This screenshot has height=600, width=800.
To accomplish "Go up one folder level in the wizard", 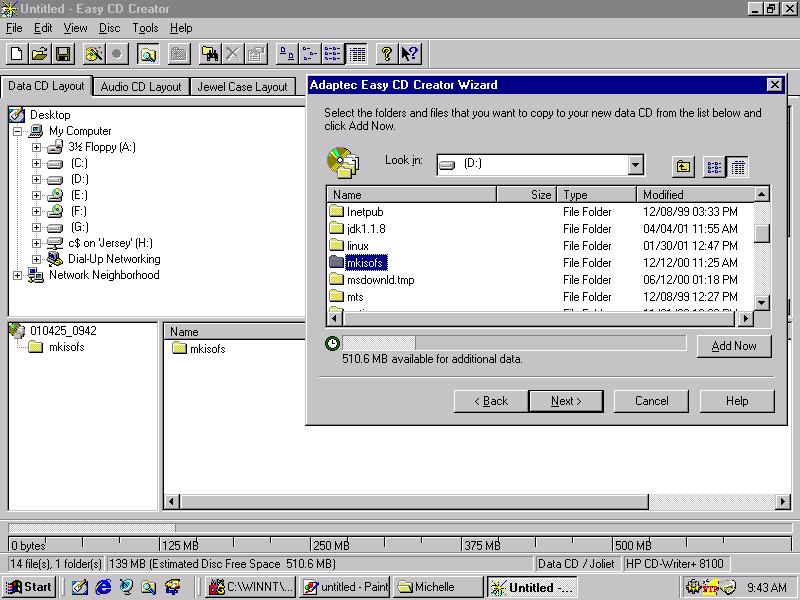I will click(683, 167).
